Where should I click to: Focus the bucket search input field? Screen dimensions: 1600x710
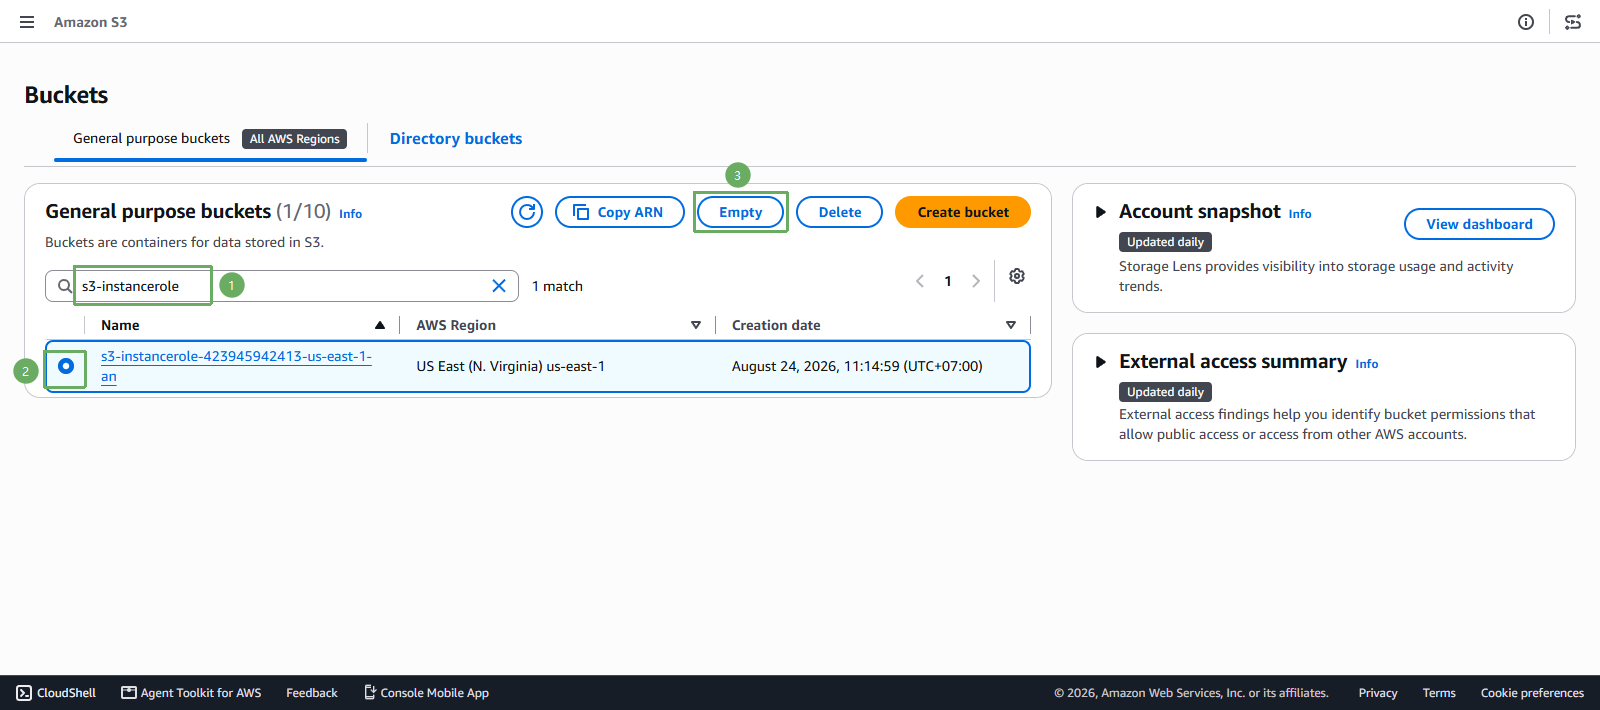pos(282,286)
